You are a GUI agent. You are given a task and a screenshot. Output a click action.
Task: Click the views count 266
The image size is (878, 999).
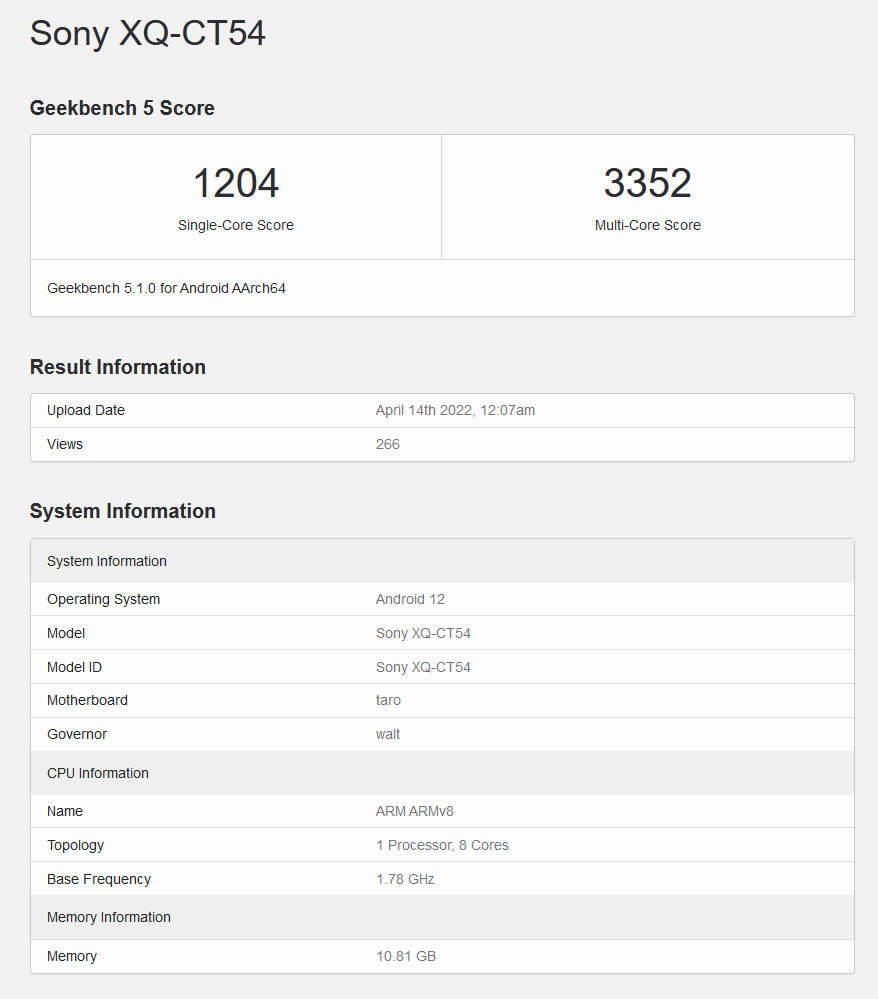387,444
